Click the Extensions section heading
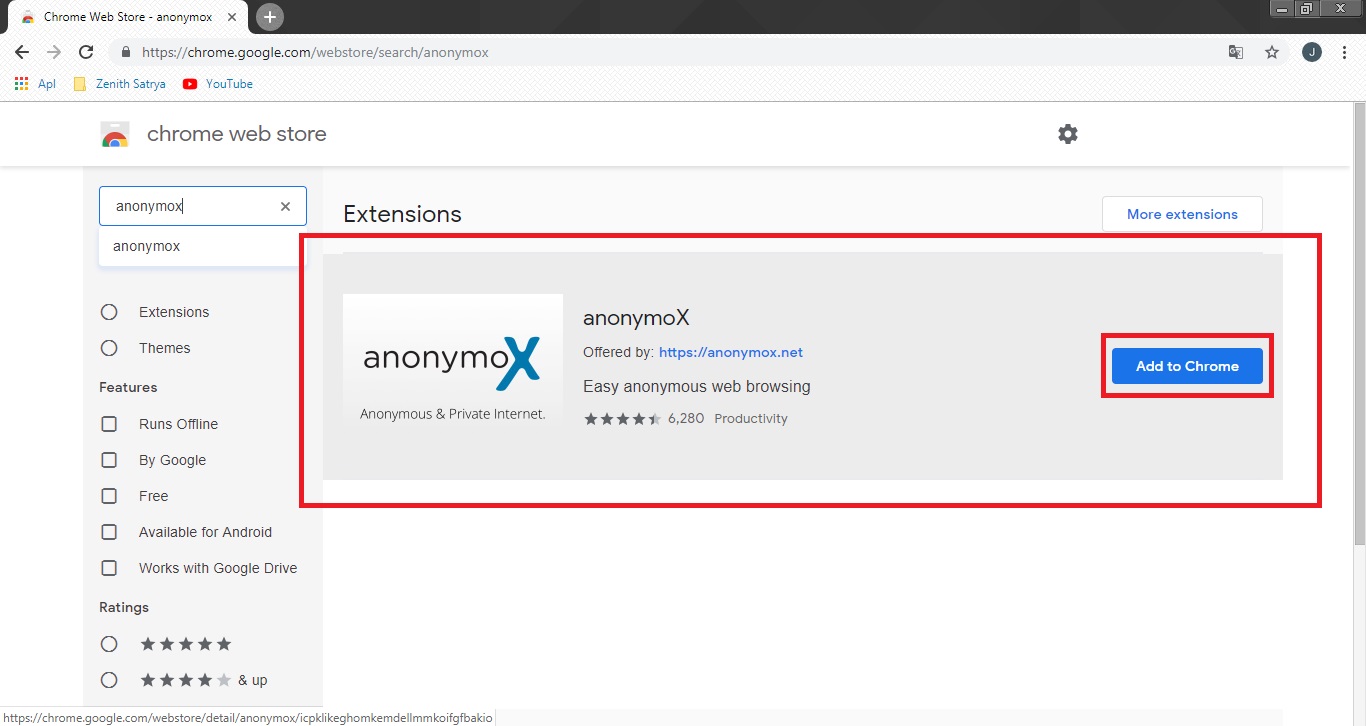The height and width of the screenshot is (726, 1366). tap(402, 214)
